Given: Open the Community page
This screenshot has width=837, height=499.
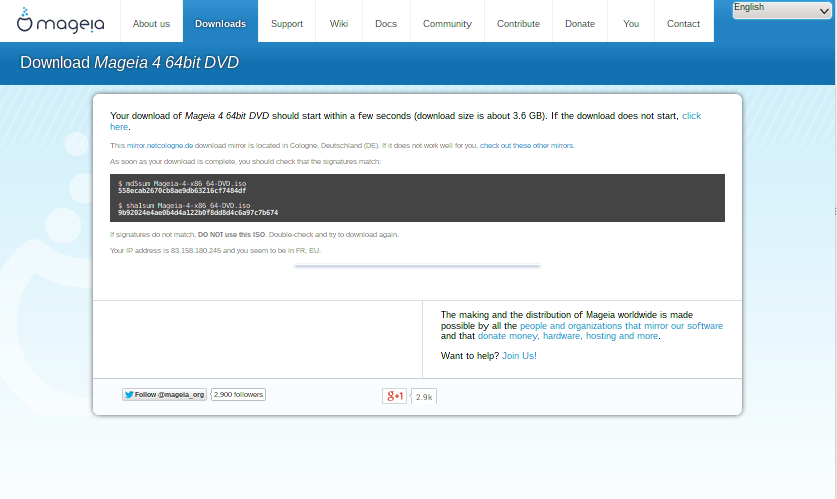Looking at the screenshot, I should [x=447, y=23].
